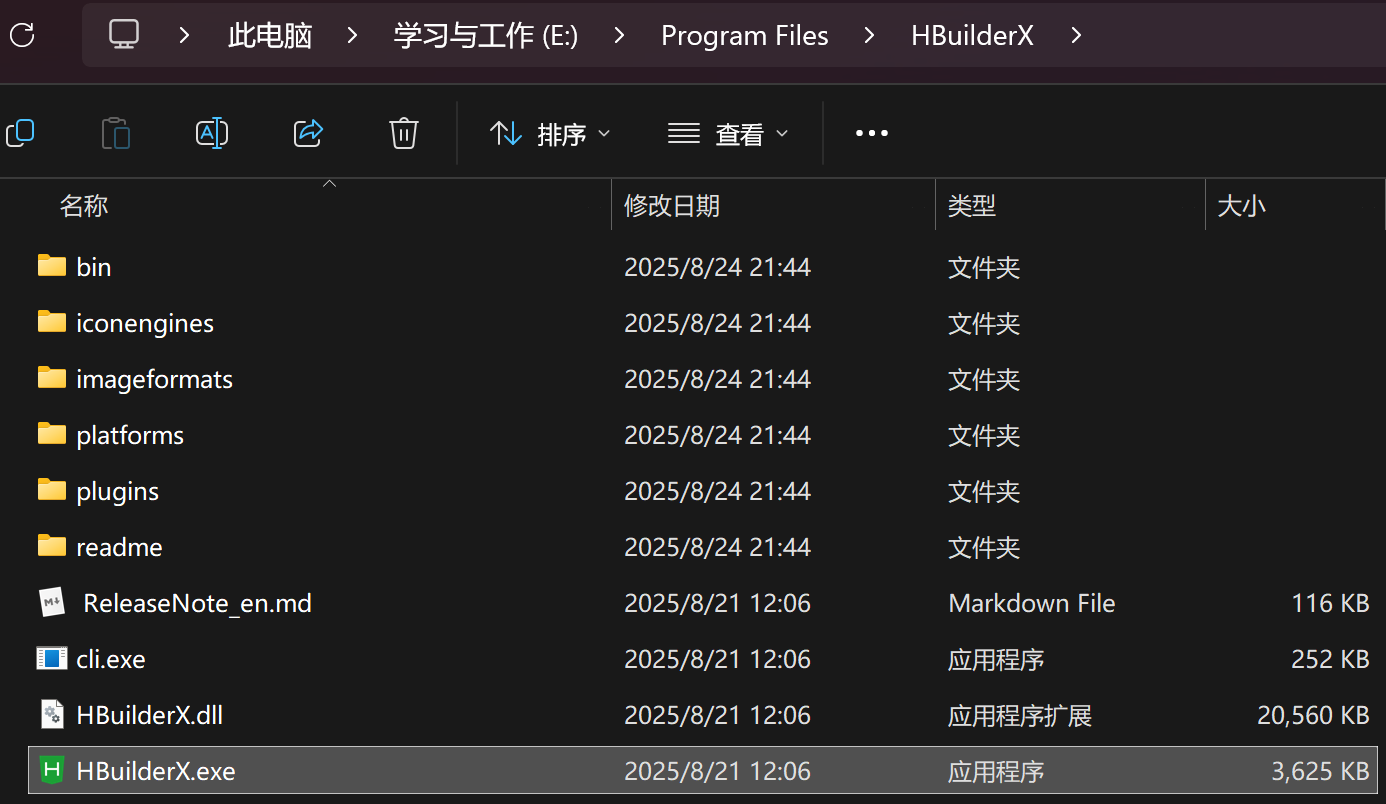
Task: Click the paste clipboard icon
Action: [x=116, y=133]
